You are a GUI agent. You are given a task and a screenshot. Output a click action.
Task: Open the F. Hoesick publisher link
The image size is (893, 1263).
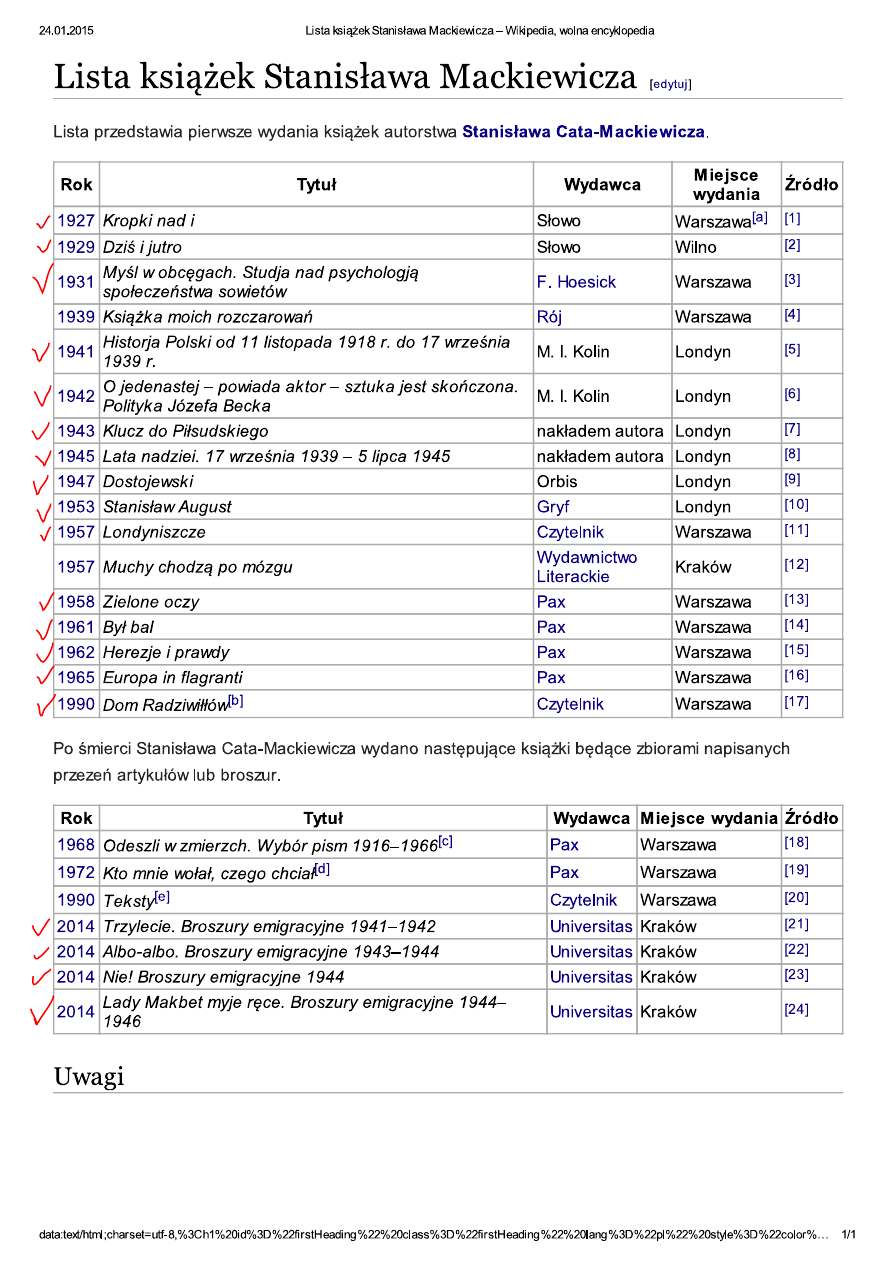tap(576, 282)
